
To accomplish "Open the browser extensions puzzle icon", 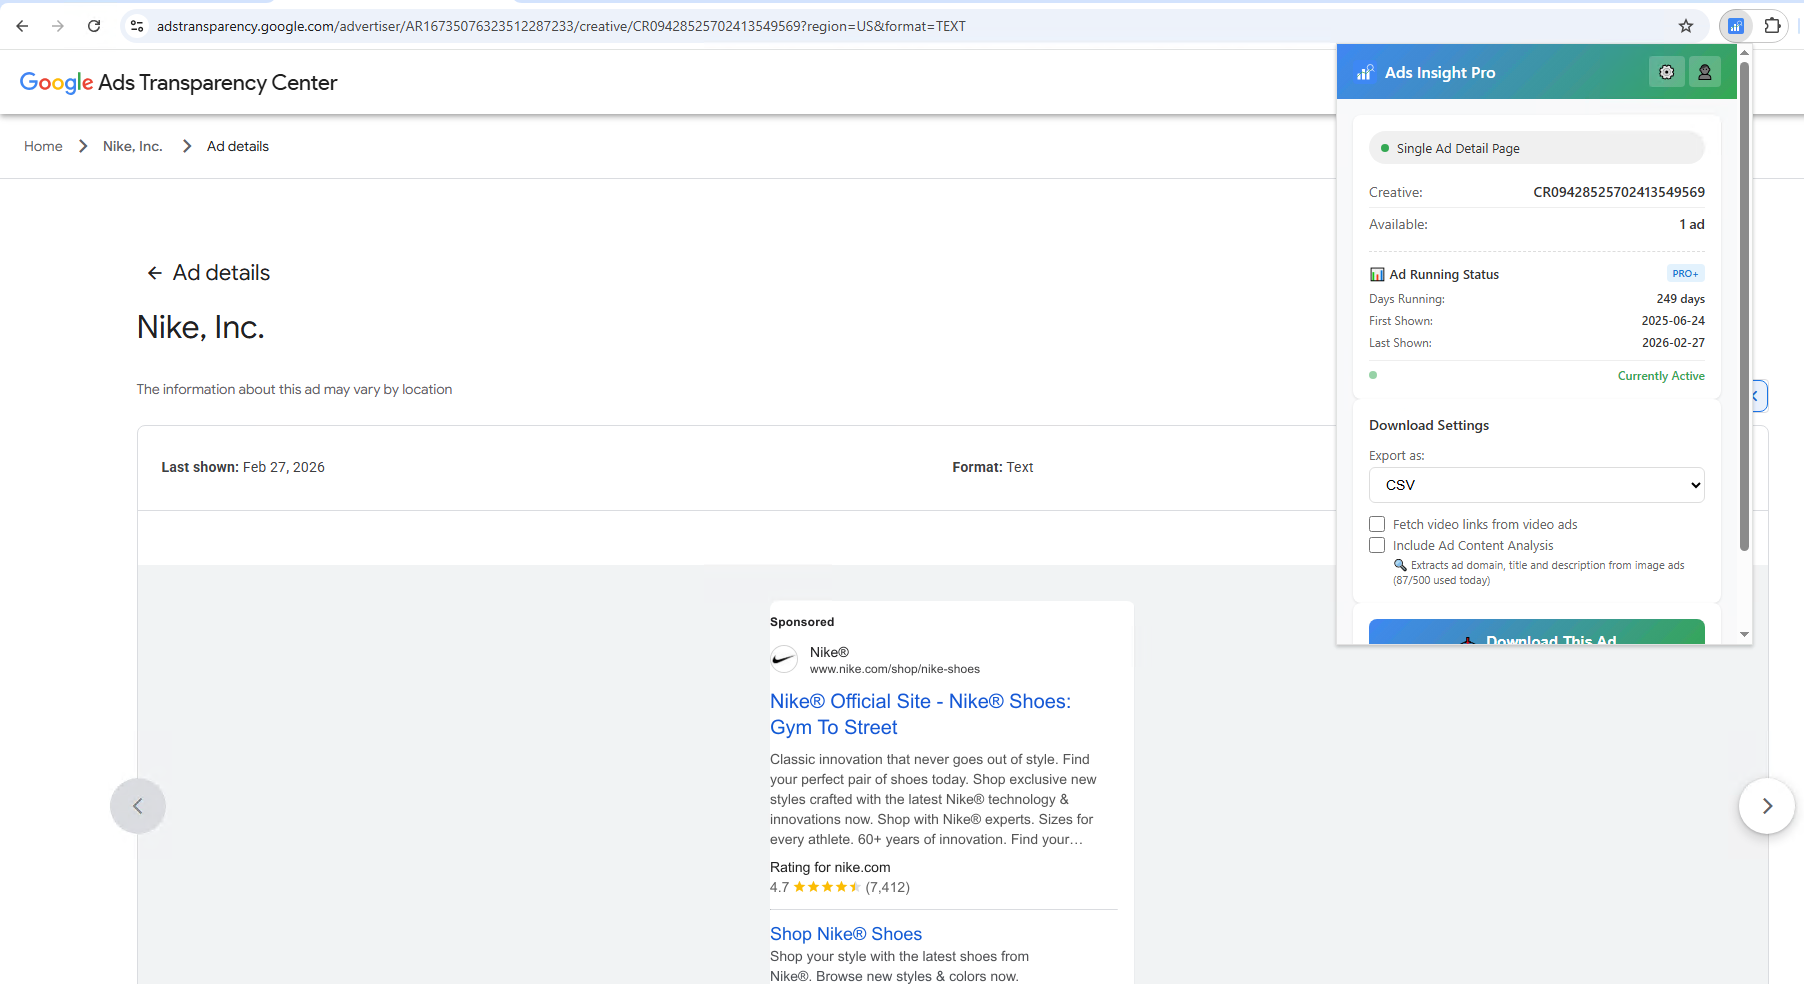I will click(x=1772, y=25).
